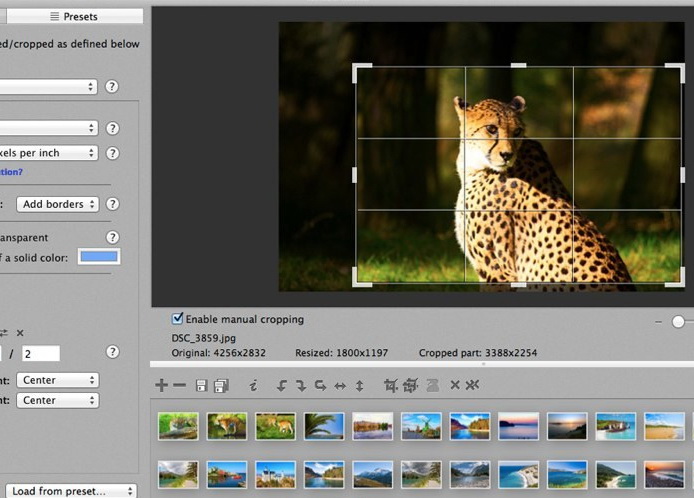
Task: Switch to the Presets tab
Action: click(80, 17)
